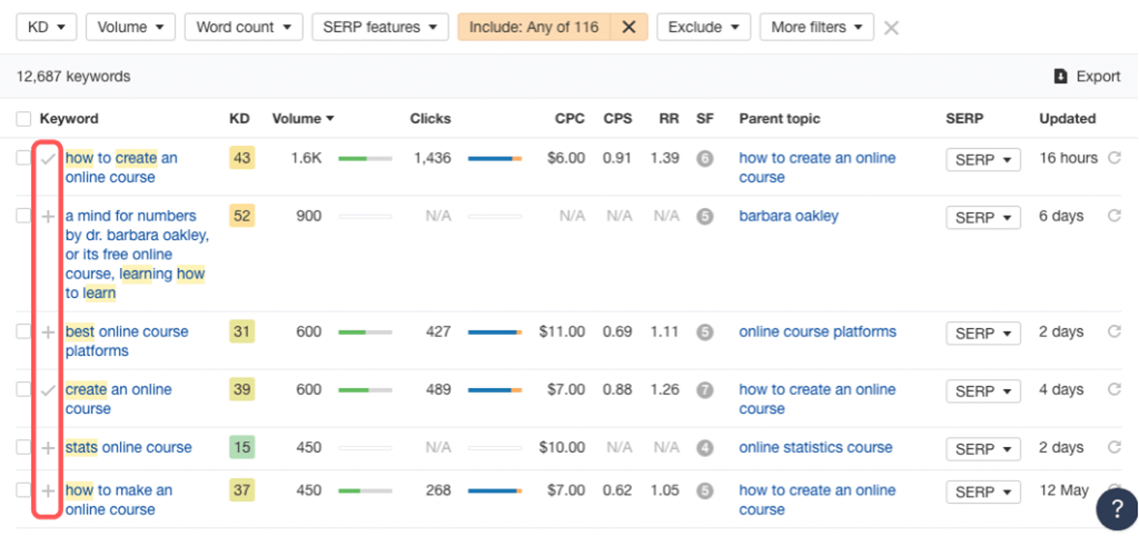Screen dimensions: 1139x536
Task: Sort by the Clicks column header
Action: tap(430, 119)
